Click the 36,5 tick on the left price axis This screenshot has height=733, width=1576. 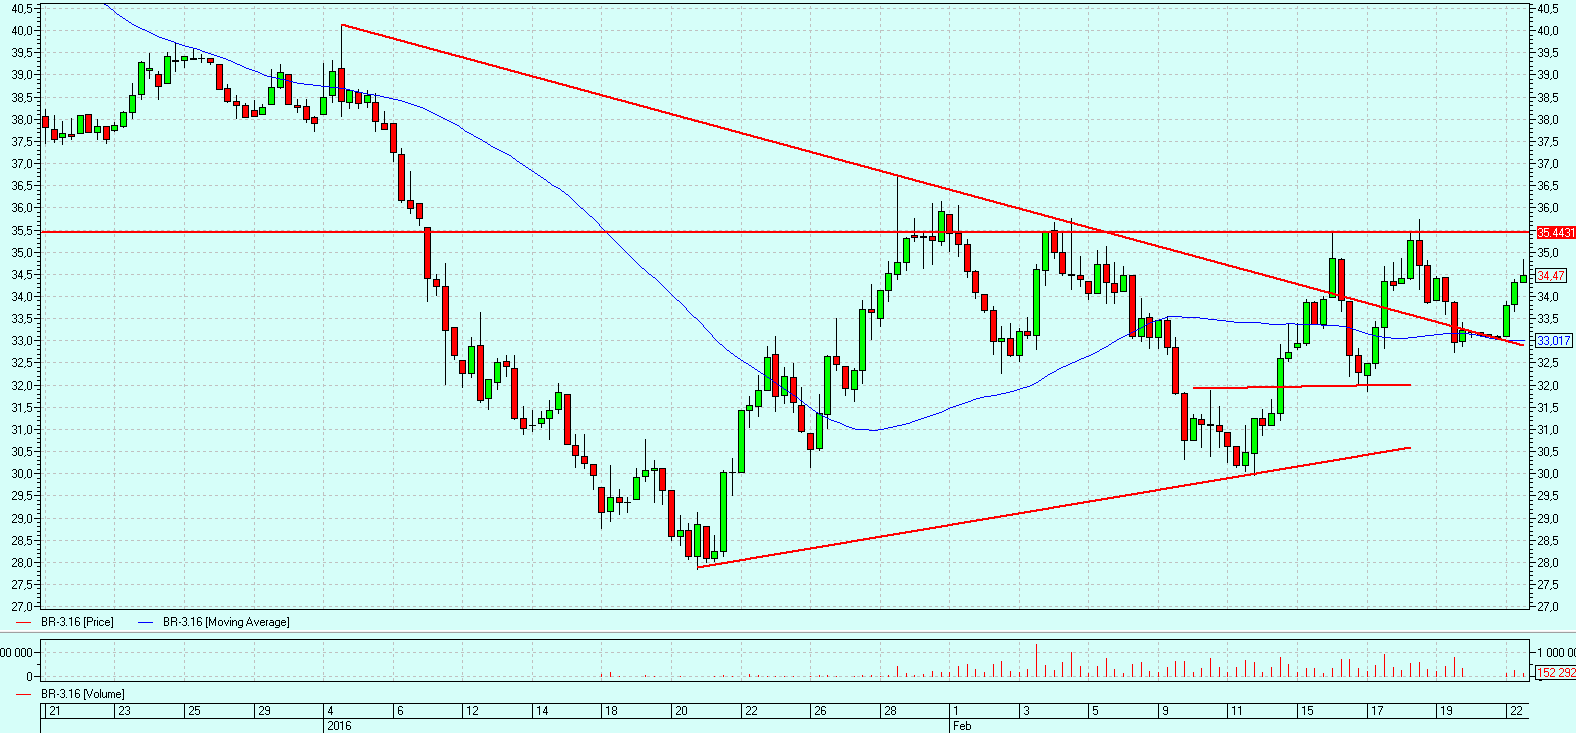(21, 186)
